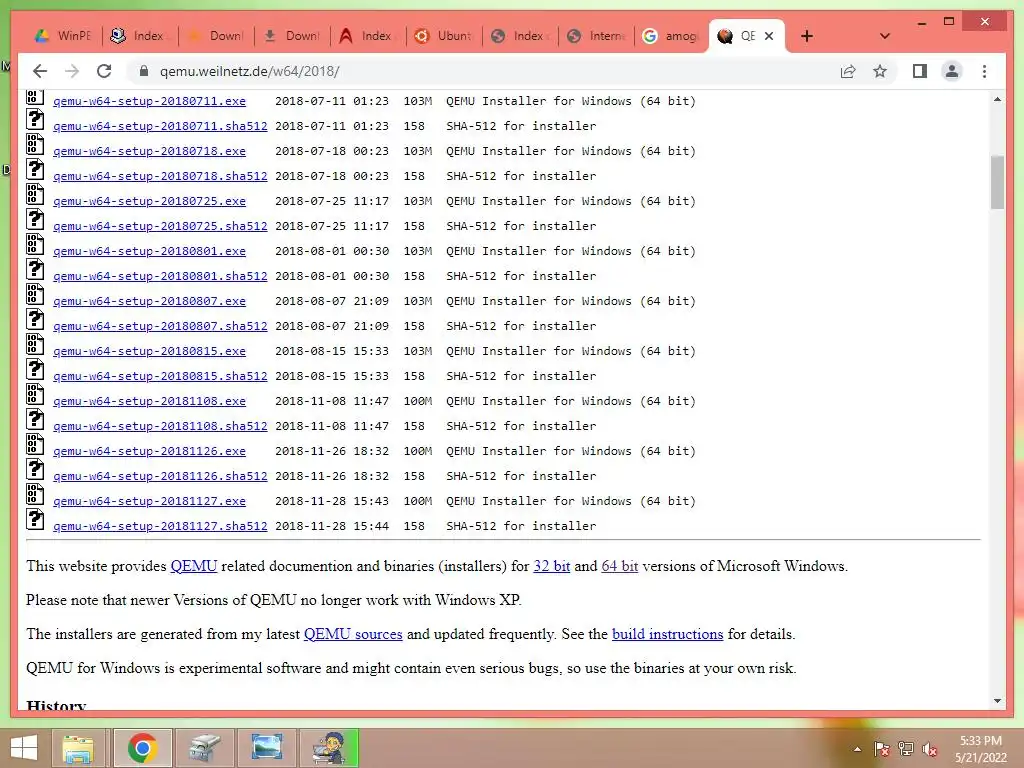Show hidden system tray icons
Viewport: 1024px width, 768px height.
[857, 749]
